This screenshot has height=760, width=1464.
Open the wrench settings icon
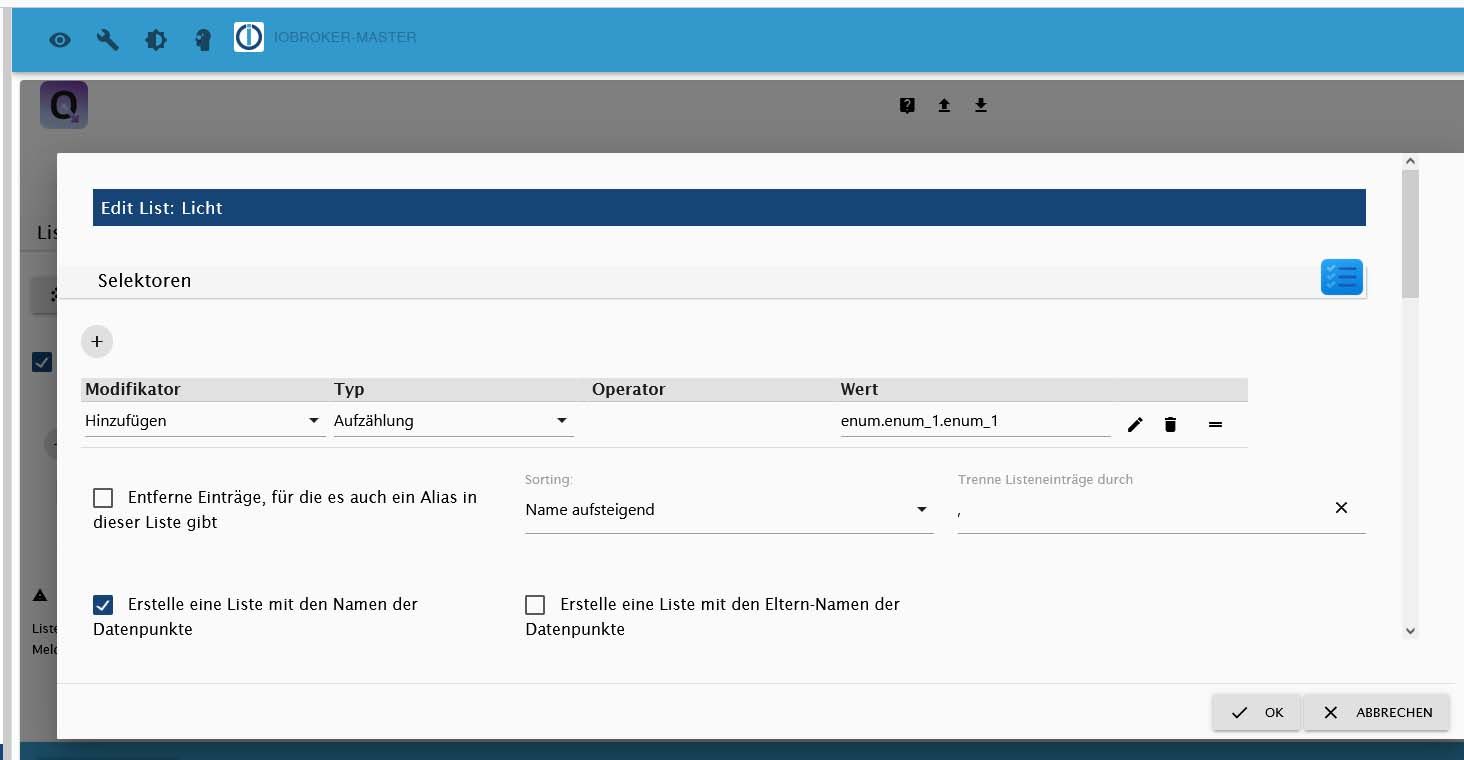tap(107, 40)
